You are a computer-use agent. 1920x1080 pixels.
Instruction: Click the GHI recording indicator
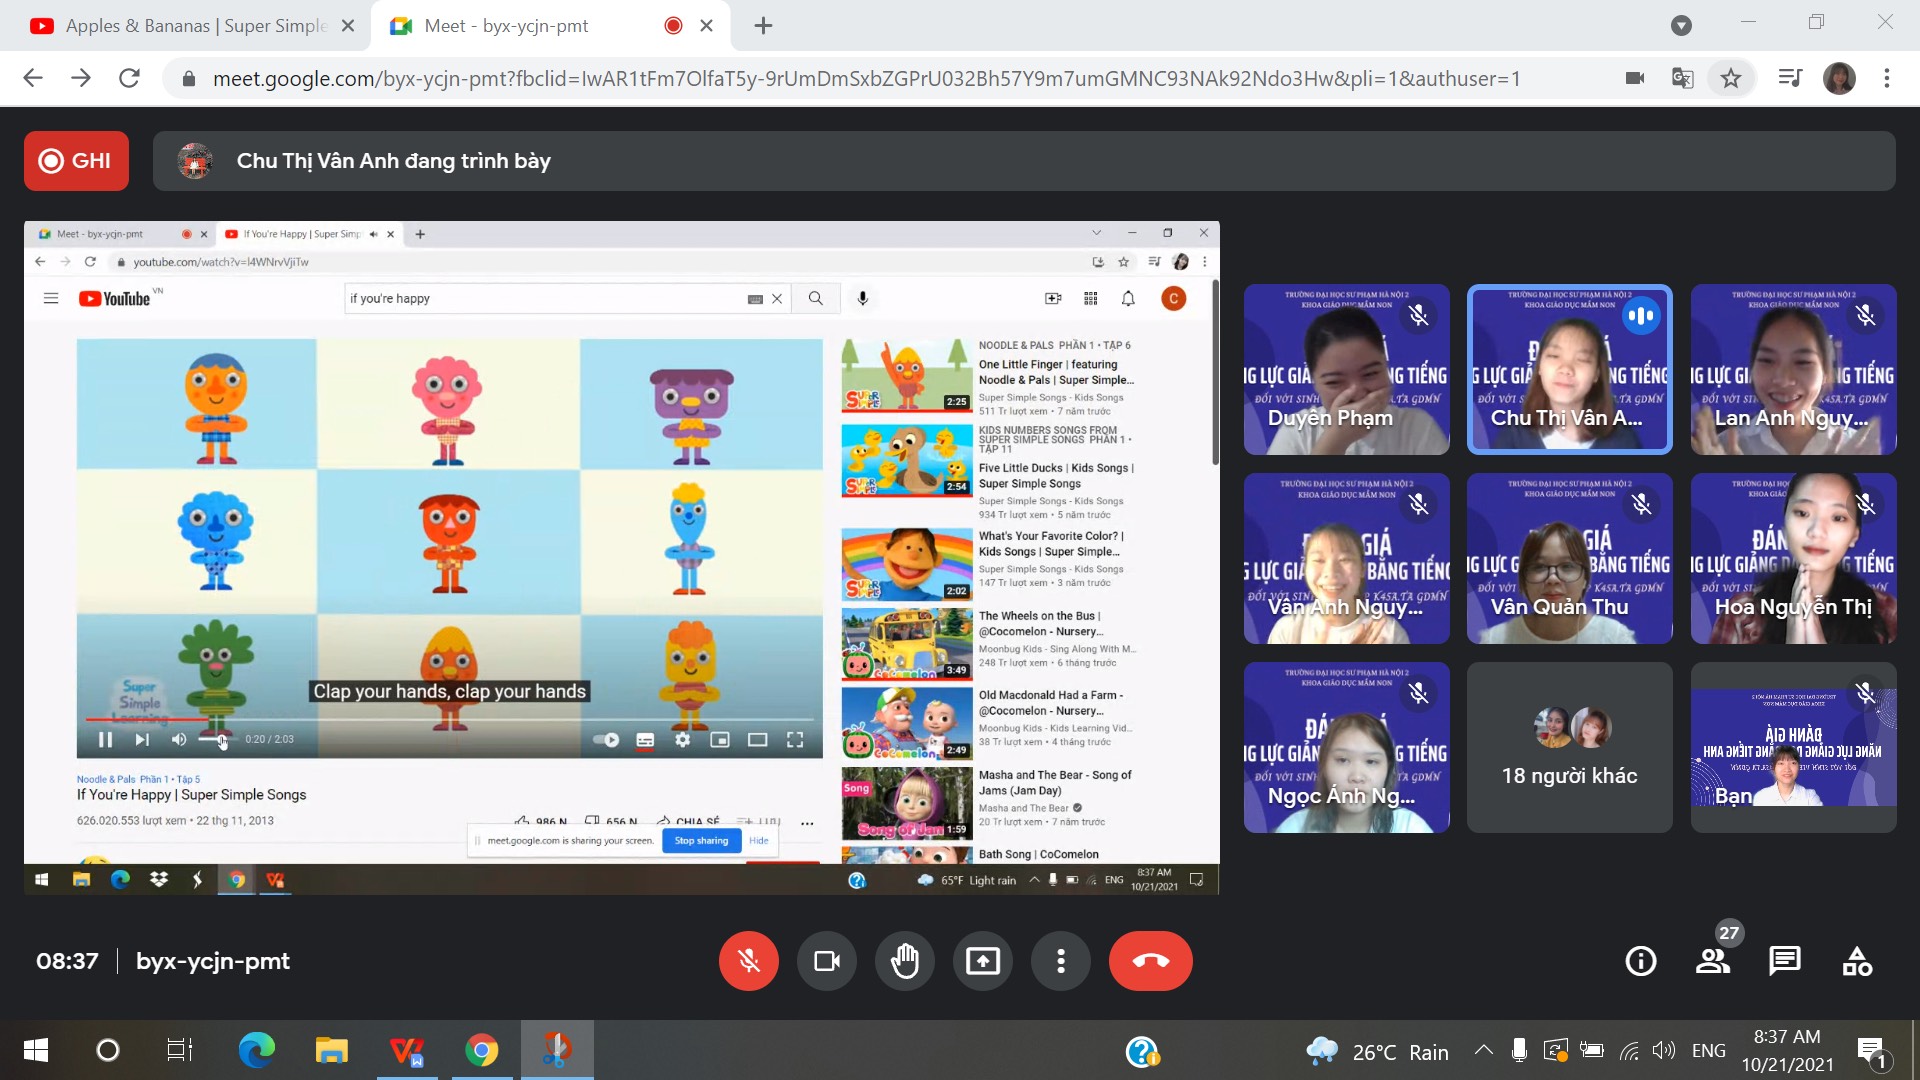76,161
